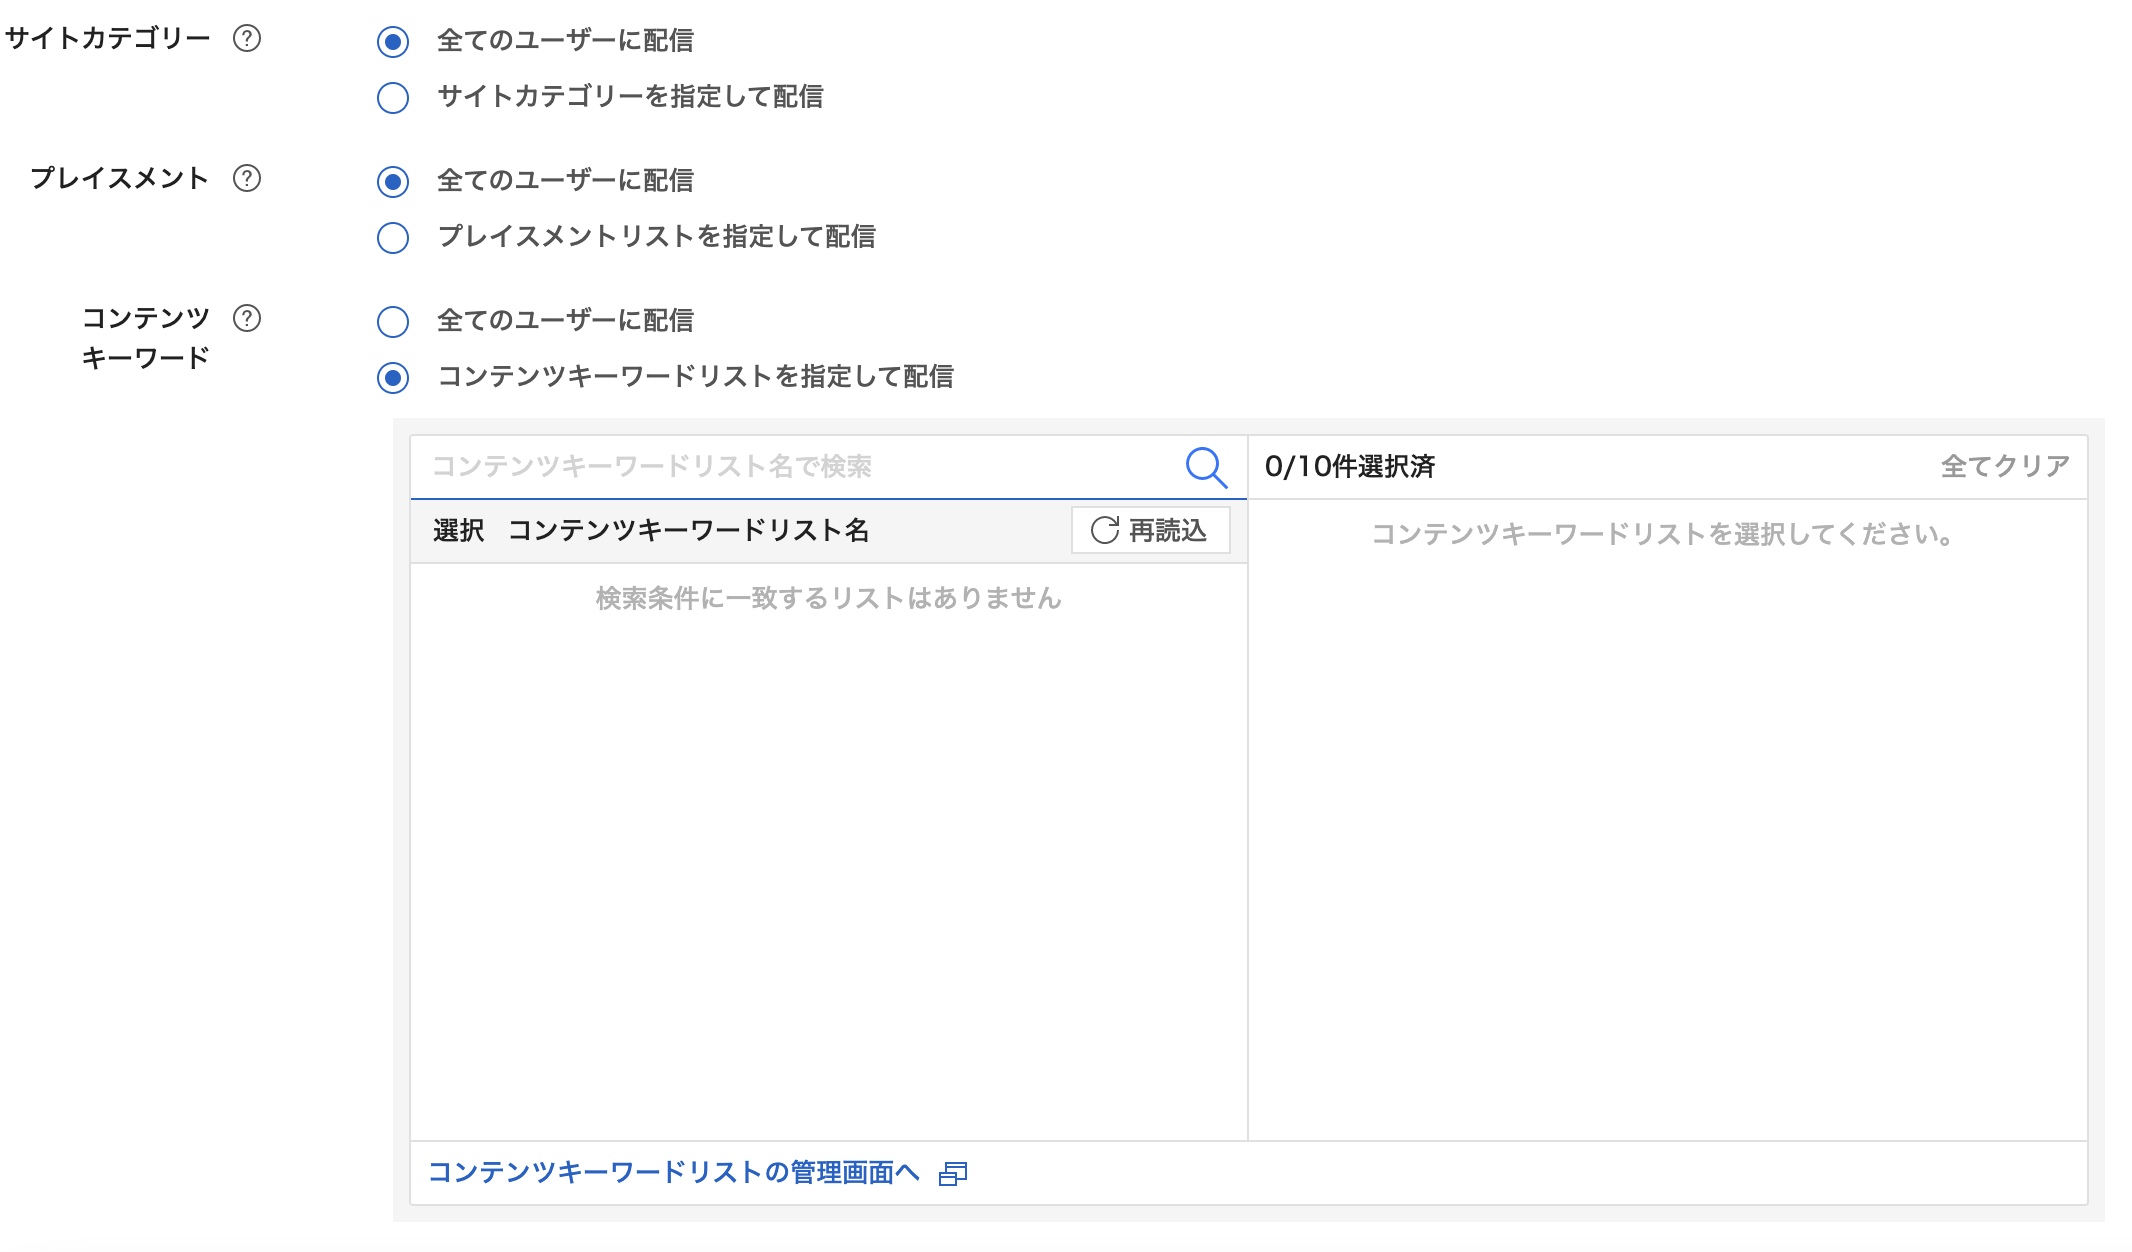Click help icon beside コンテンツキーワード label
The width and height of the screenshot is (2132, 1252).
(x=247, y=318)
